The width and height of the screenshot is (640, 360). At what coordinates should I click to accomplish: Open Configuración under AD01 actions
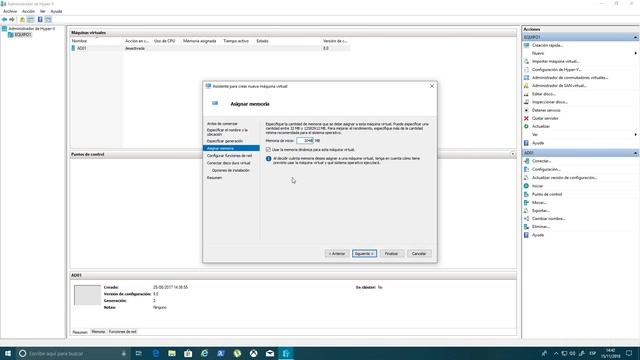(546, 169)
